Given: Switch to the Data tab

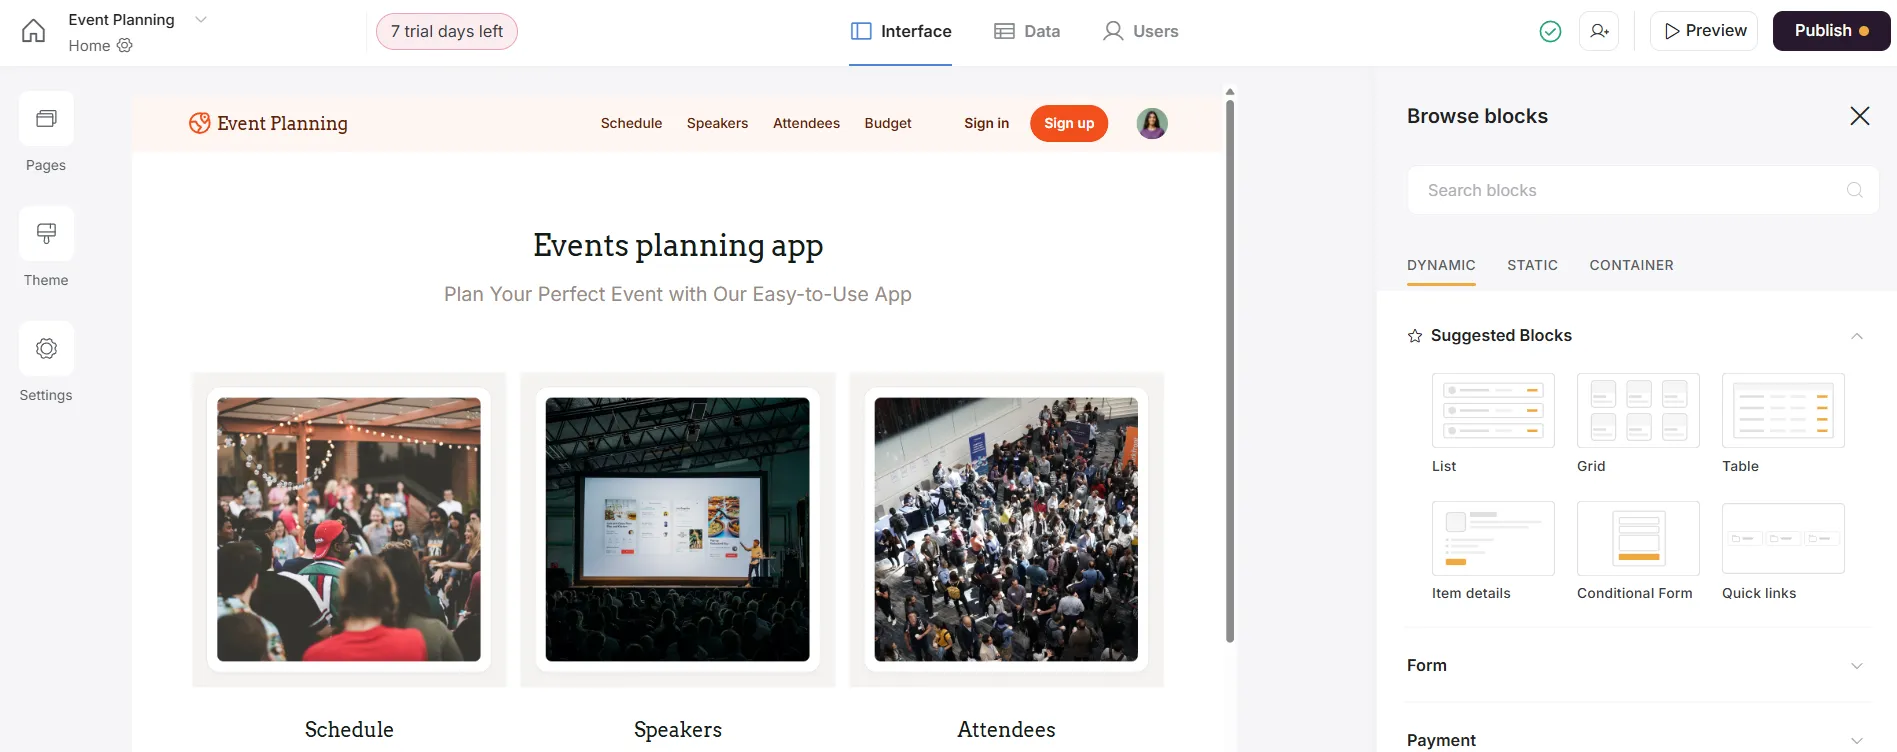Looking at the screenshot, I should pos(1027,31).
